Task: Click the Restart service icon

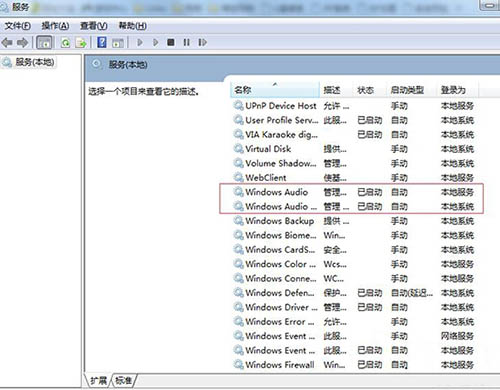Action: pos(202,42)
